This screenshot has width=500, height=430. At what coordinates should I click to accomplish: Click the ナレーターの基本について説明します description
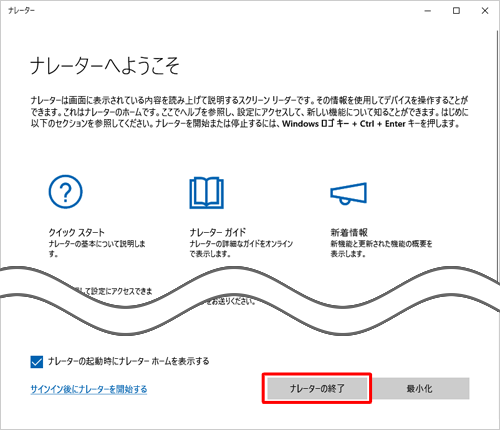[x=97, y=249]
